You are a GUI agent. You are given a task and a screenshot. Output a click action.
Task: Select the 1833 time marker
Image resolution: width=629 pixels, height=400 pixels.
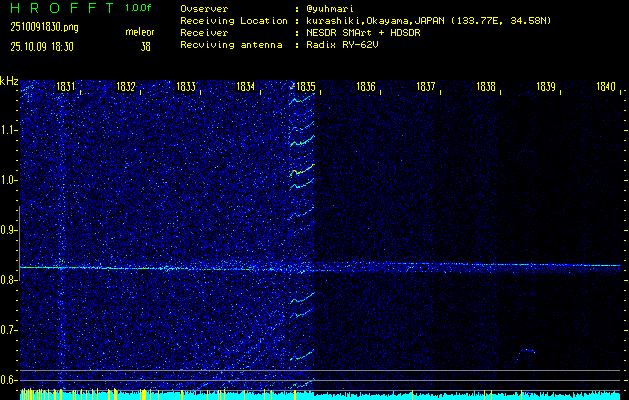[186, 86]
